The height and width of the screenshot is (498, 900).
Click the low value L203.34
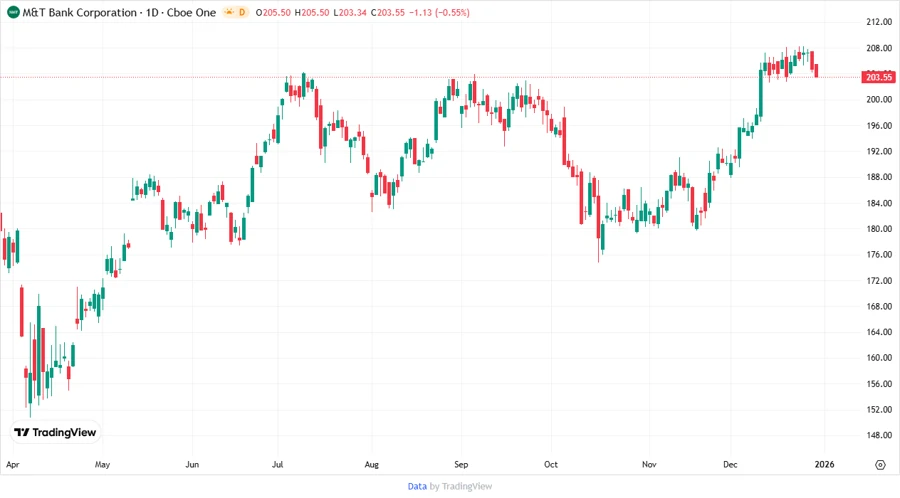[350, 12]
